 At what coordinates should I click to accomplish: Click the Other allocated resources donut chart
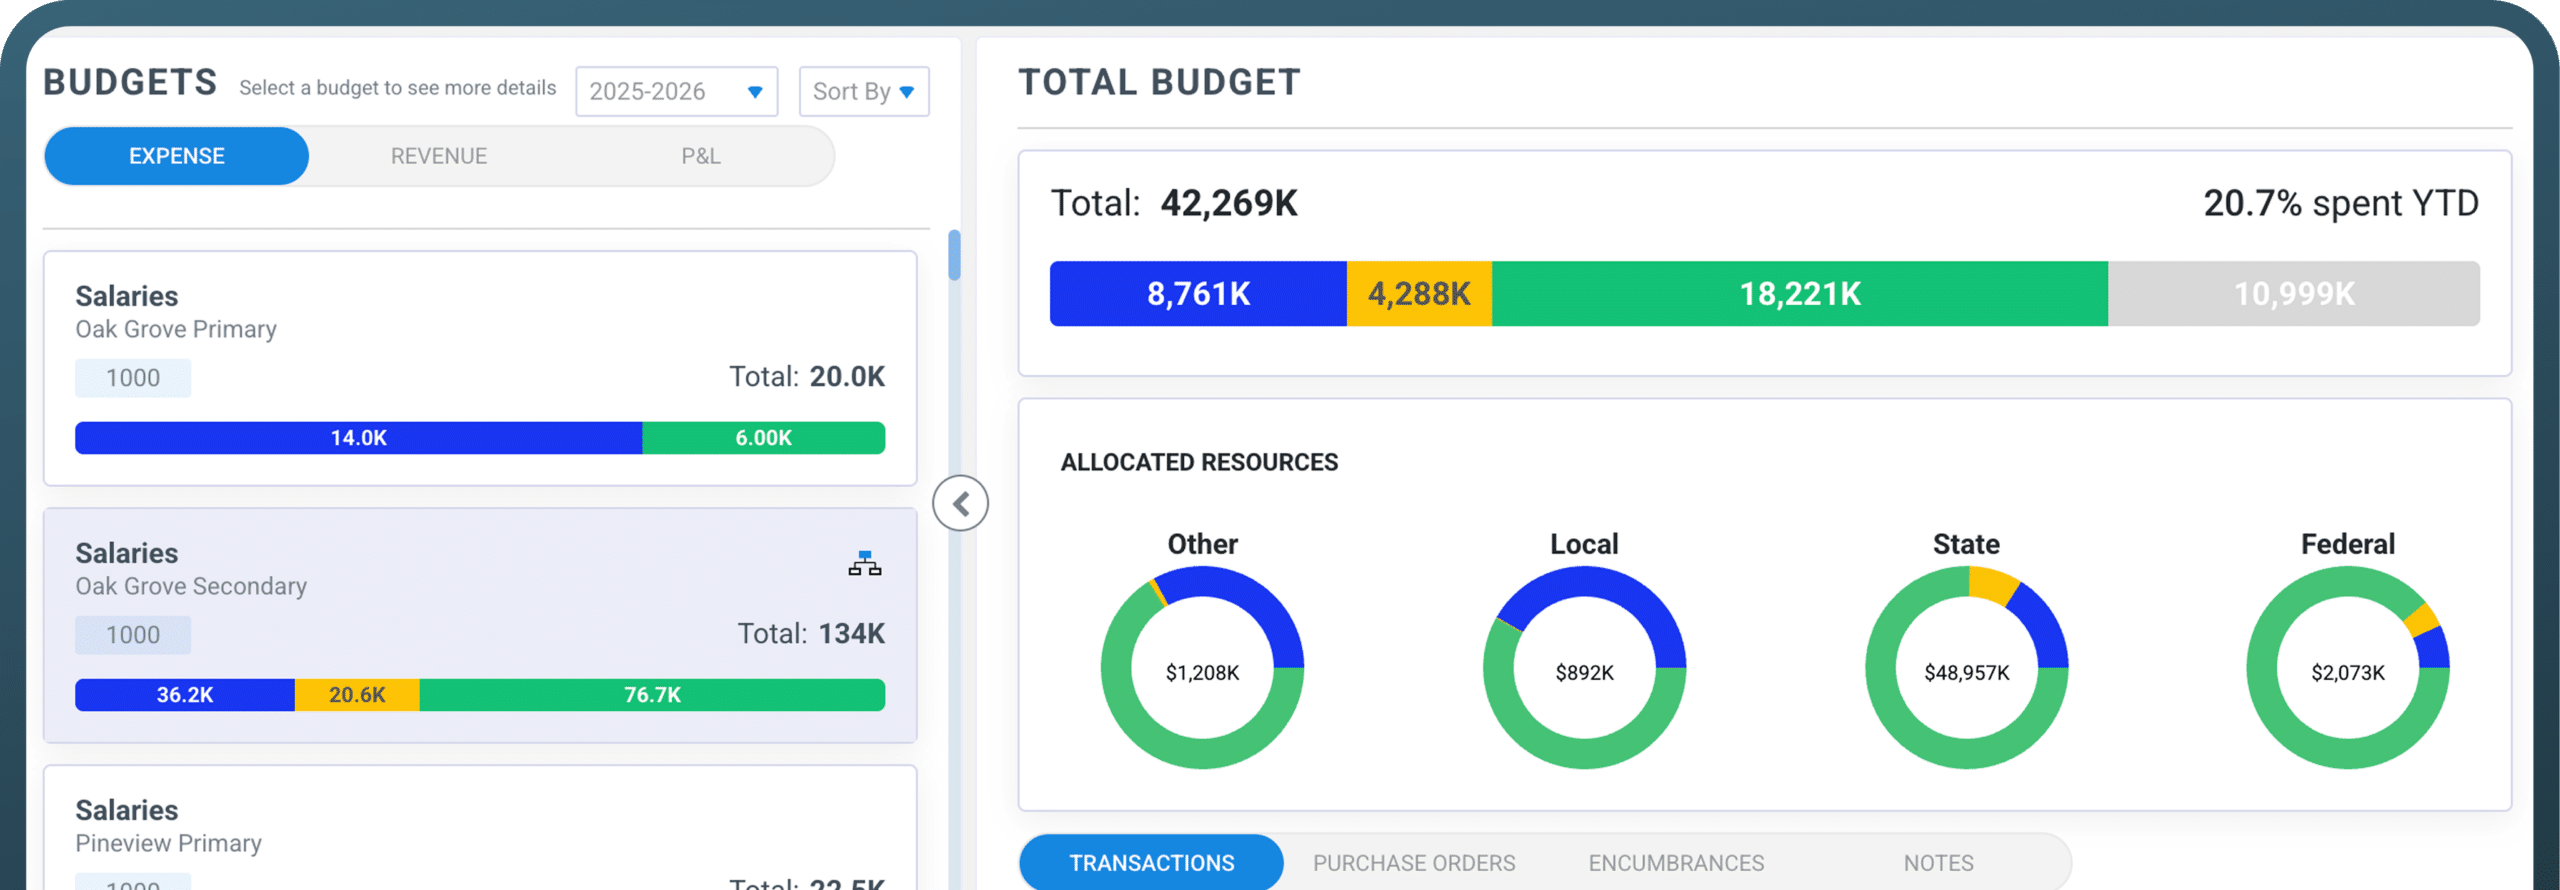click(1202, 668)
